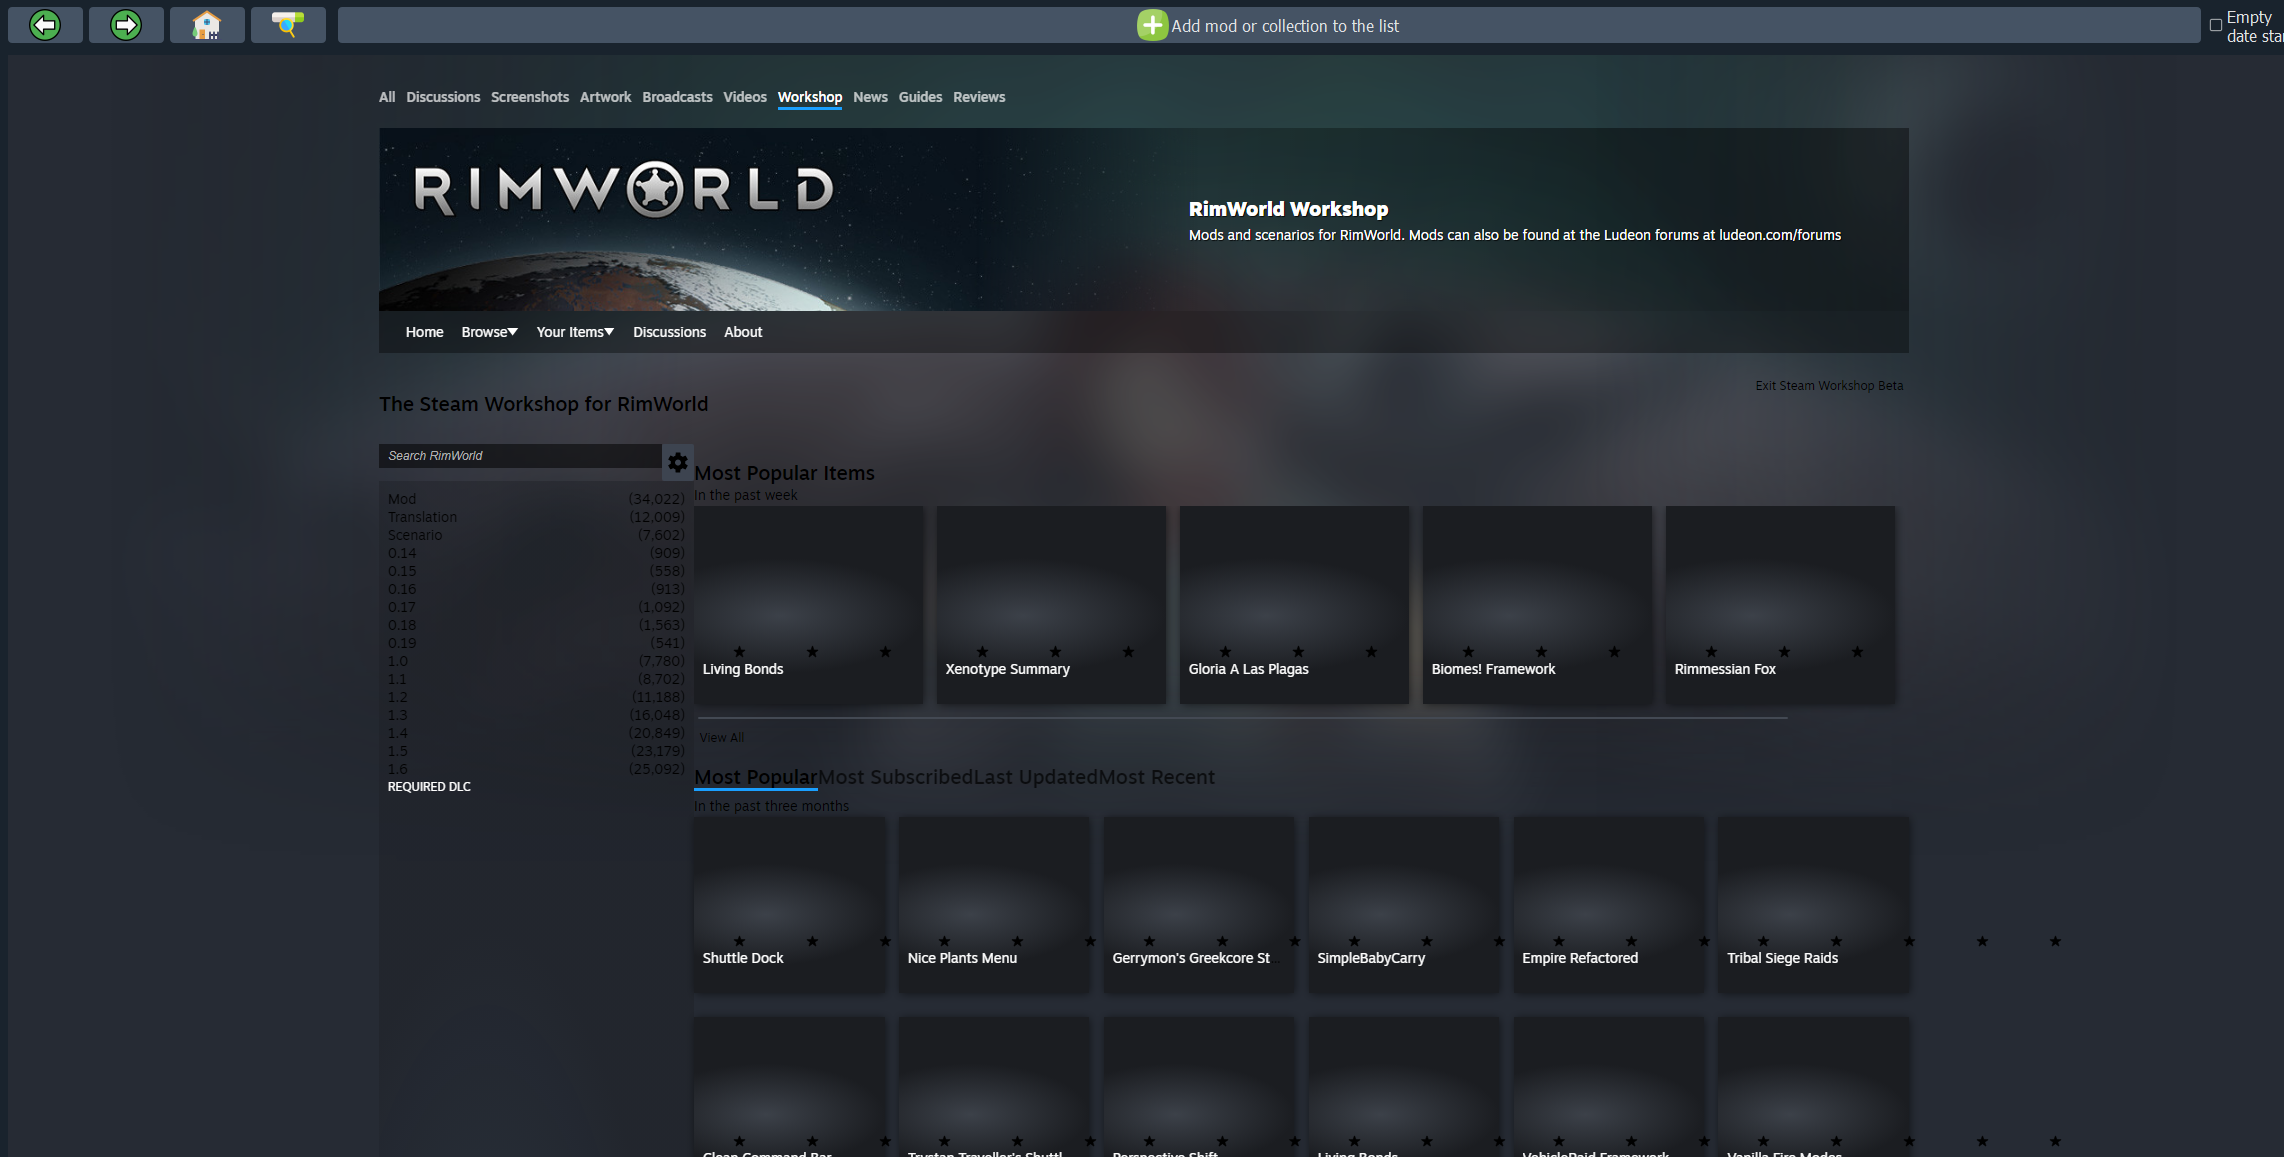Viewport: 2284px width, 1157px height.
Task: Click the green back arrow button
Action: 45,25
